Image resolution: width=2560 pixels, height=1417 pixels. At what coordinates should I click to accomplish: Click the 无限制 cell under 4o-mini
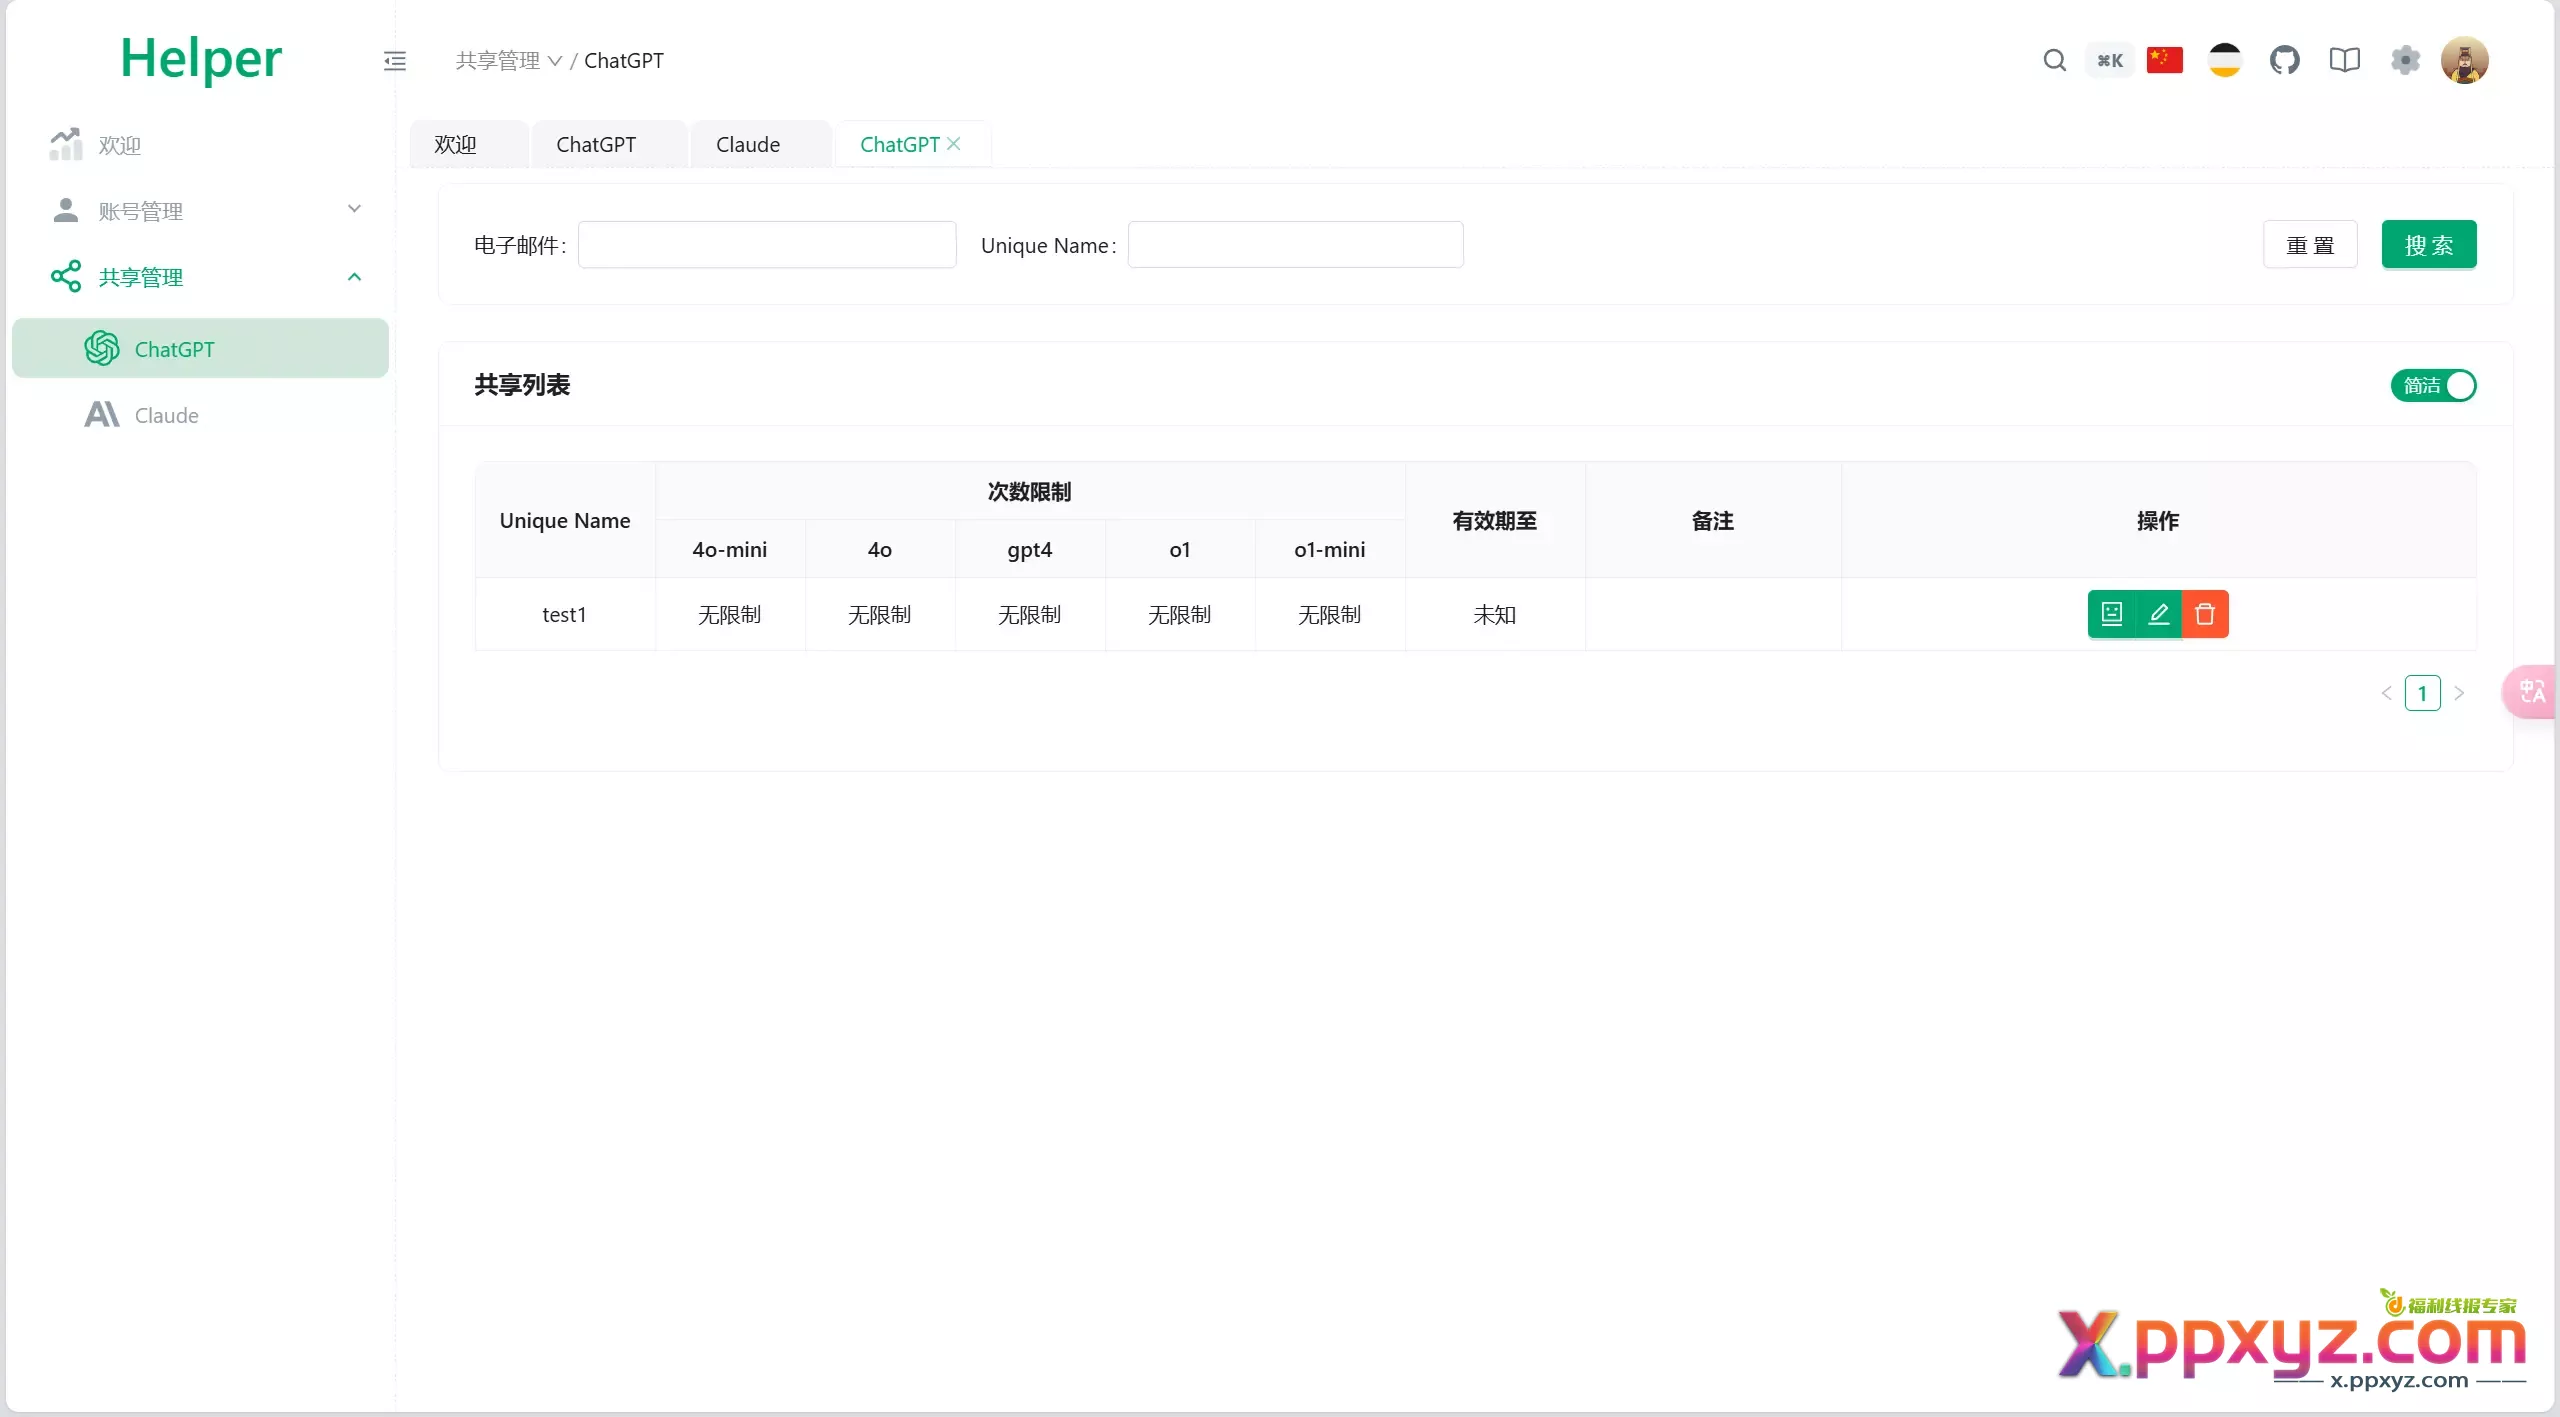(729, 615)
